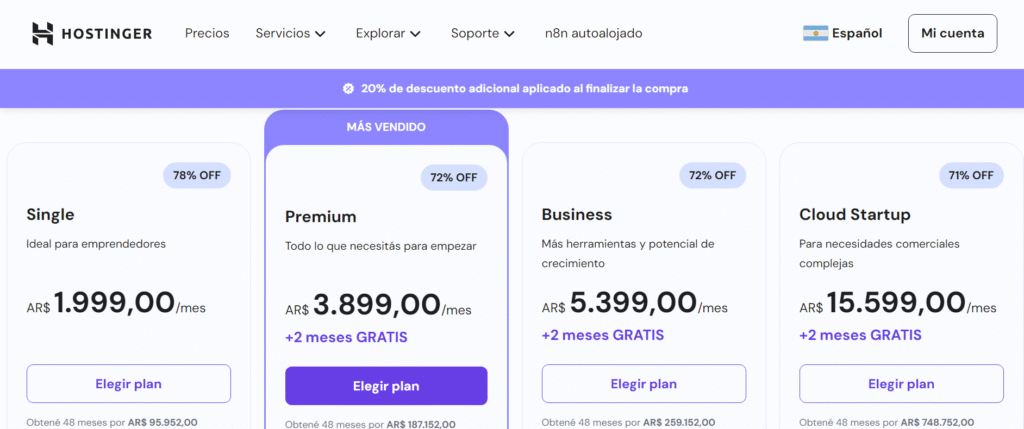This screenshot has height=429, width=1024.
Task: Open the Precios menu item
Action: click(207, 33)
